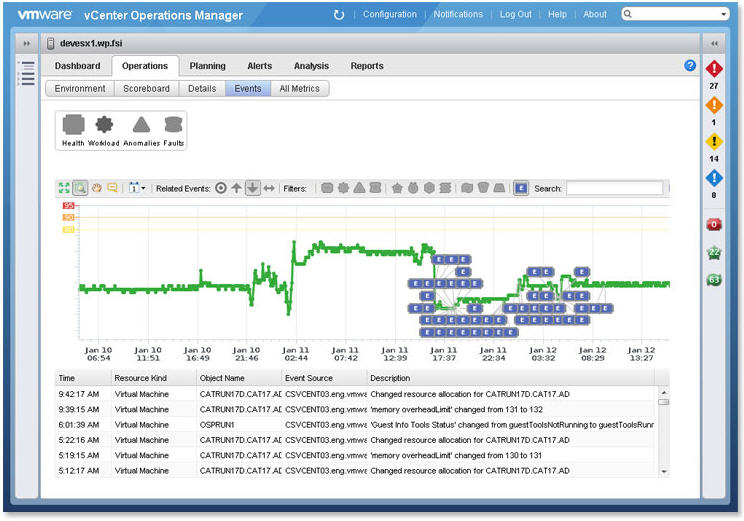Select the hand pan tool

(x=97, y=188)
